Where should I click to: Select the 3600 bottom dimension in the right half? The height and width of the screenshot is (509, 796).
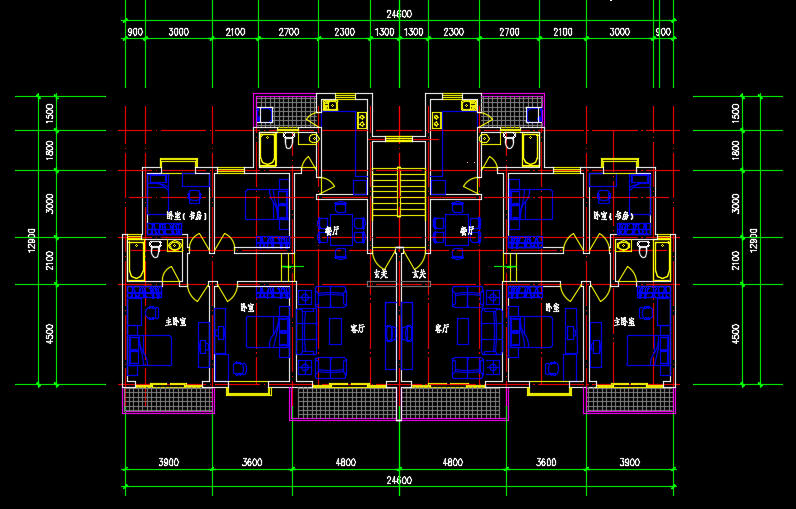[x=546, y=462]
